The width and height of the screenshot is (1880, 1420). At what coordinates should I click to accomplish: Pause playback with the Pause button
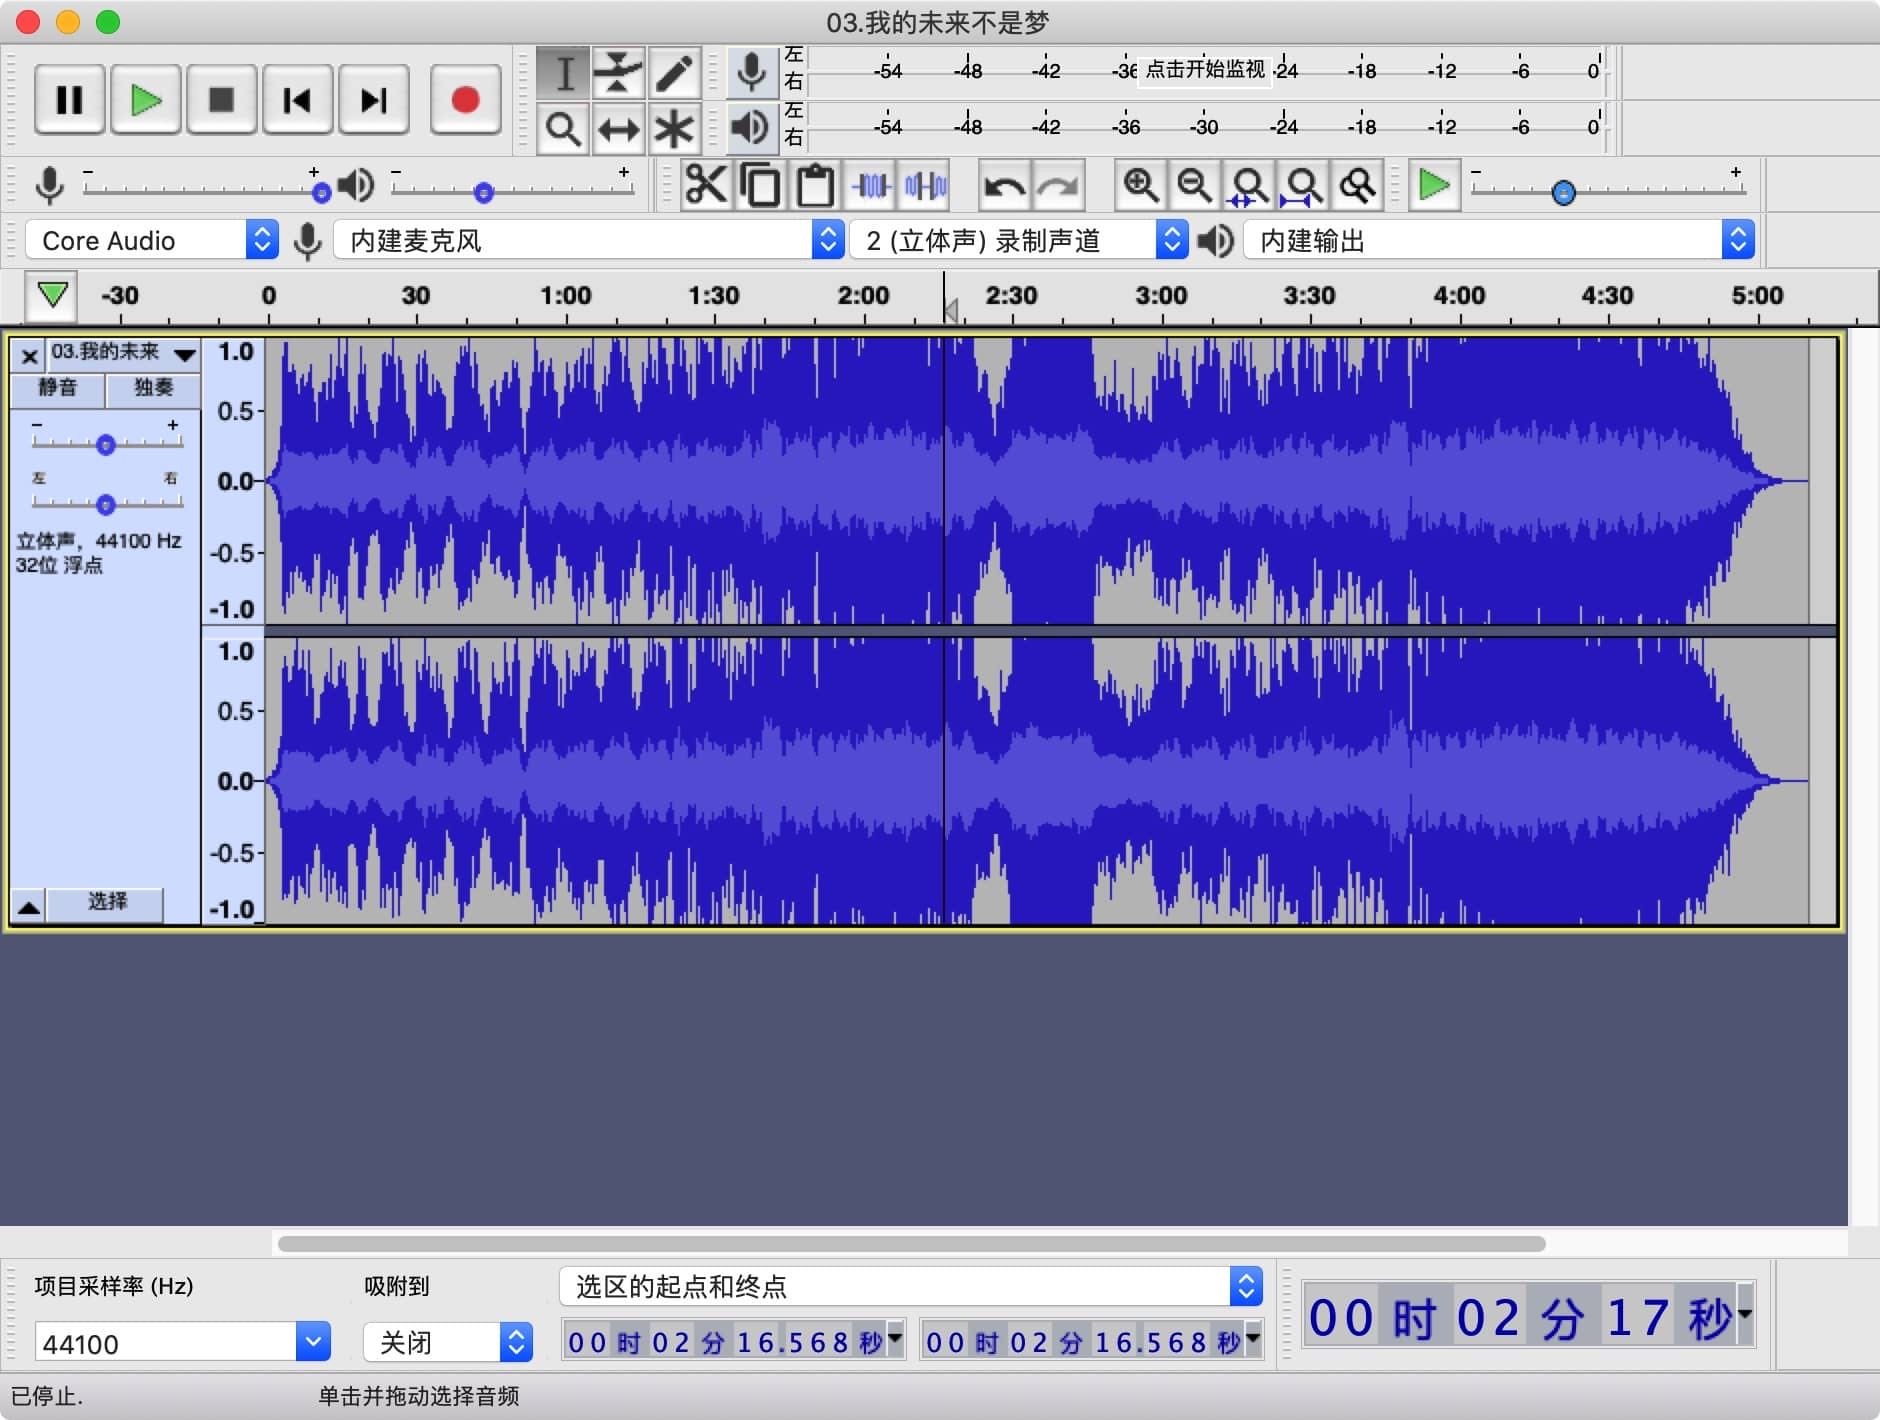coord(69,100)
